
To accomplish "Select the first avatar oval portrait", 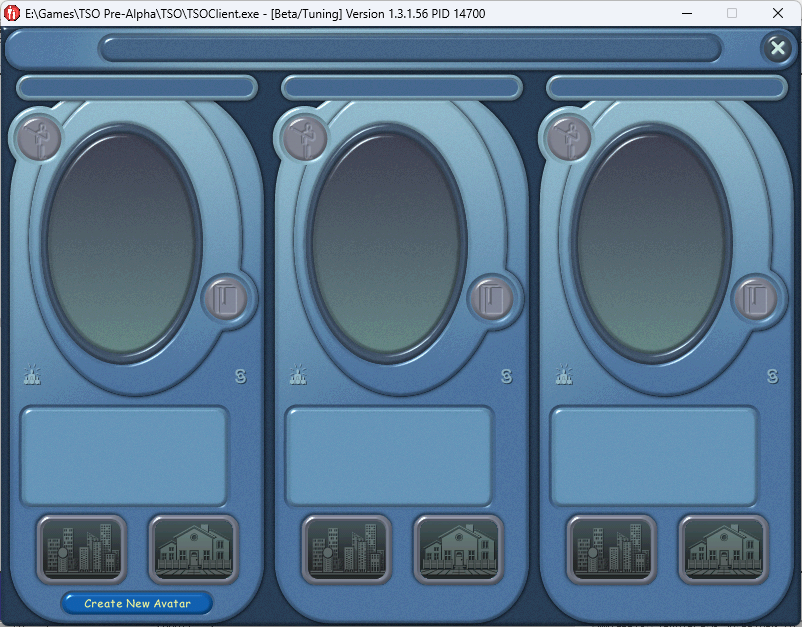I will tap(121, 244).
